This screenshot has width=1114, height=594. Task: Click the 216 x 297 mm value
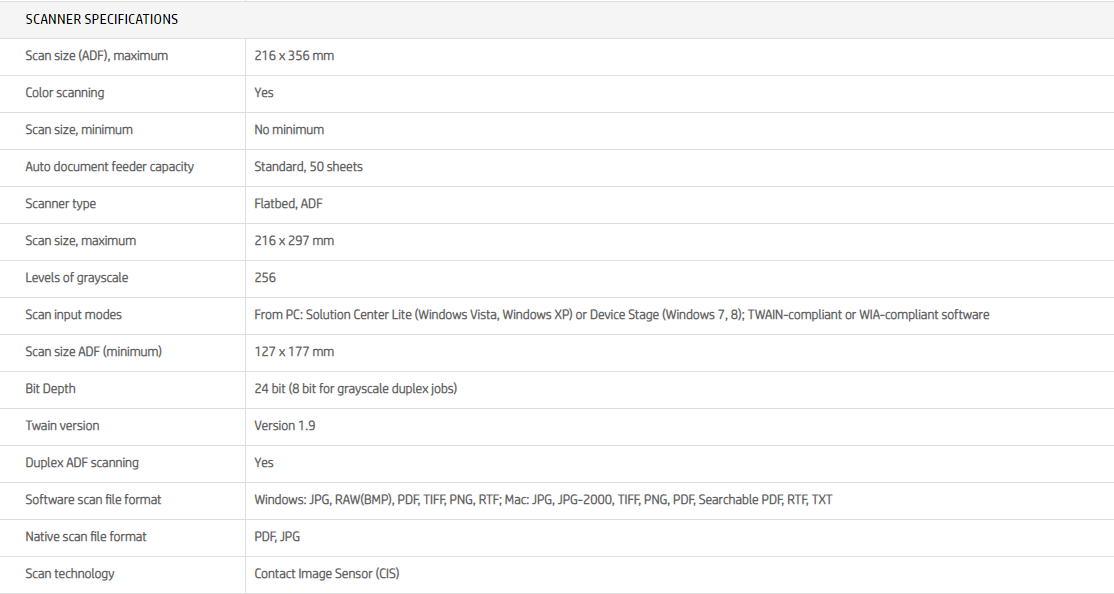point(294,241)
